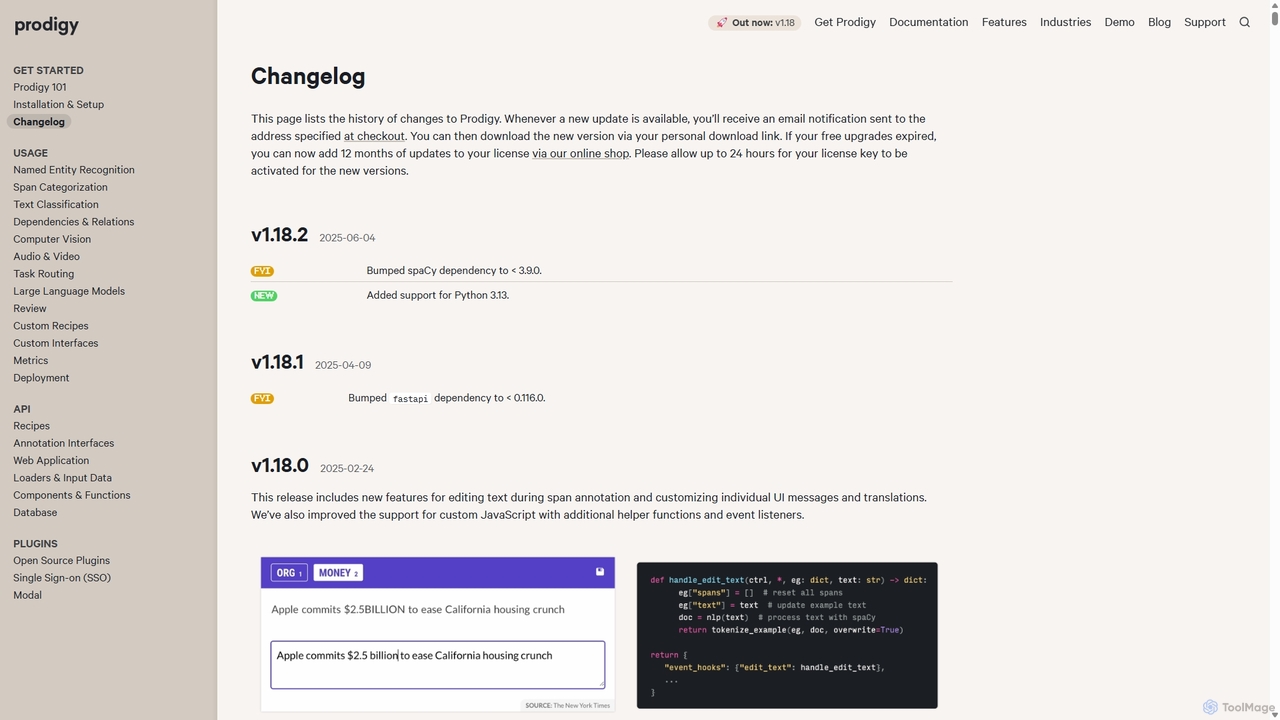Image resolution: width=1280 pixels, height=720 pixels.
Task: Click the Out now v1.18 badge
Action: click(x=754, y=22)
